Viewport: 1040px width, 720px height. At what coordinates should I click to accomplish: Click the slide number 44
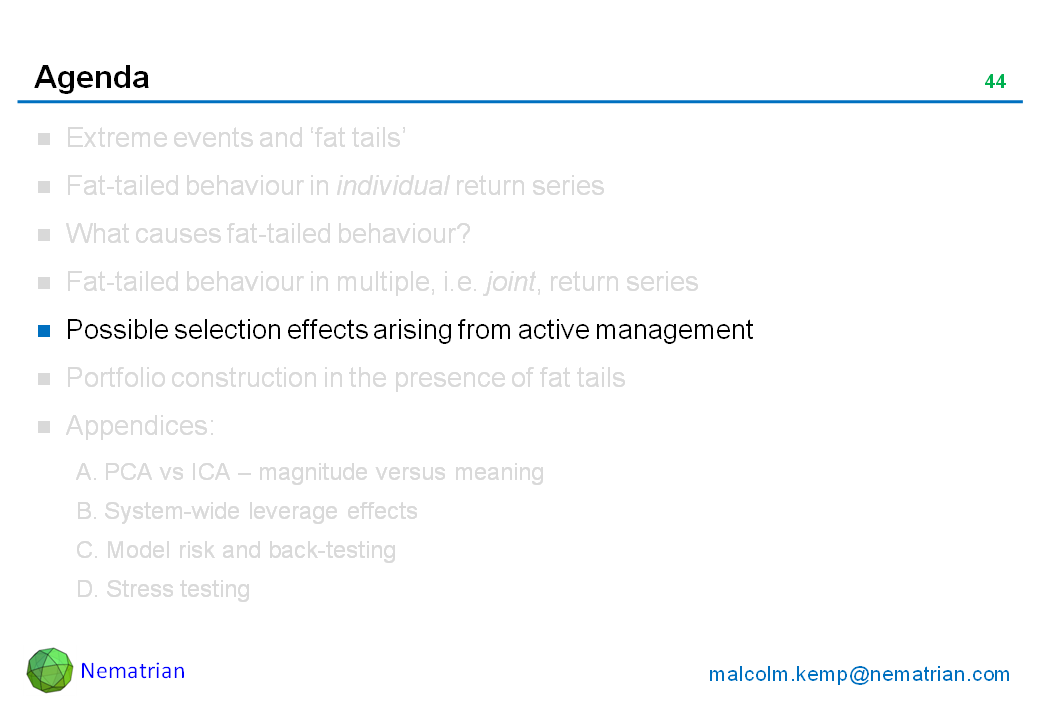point(995,82)
